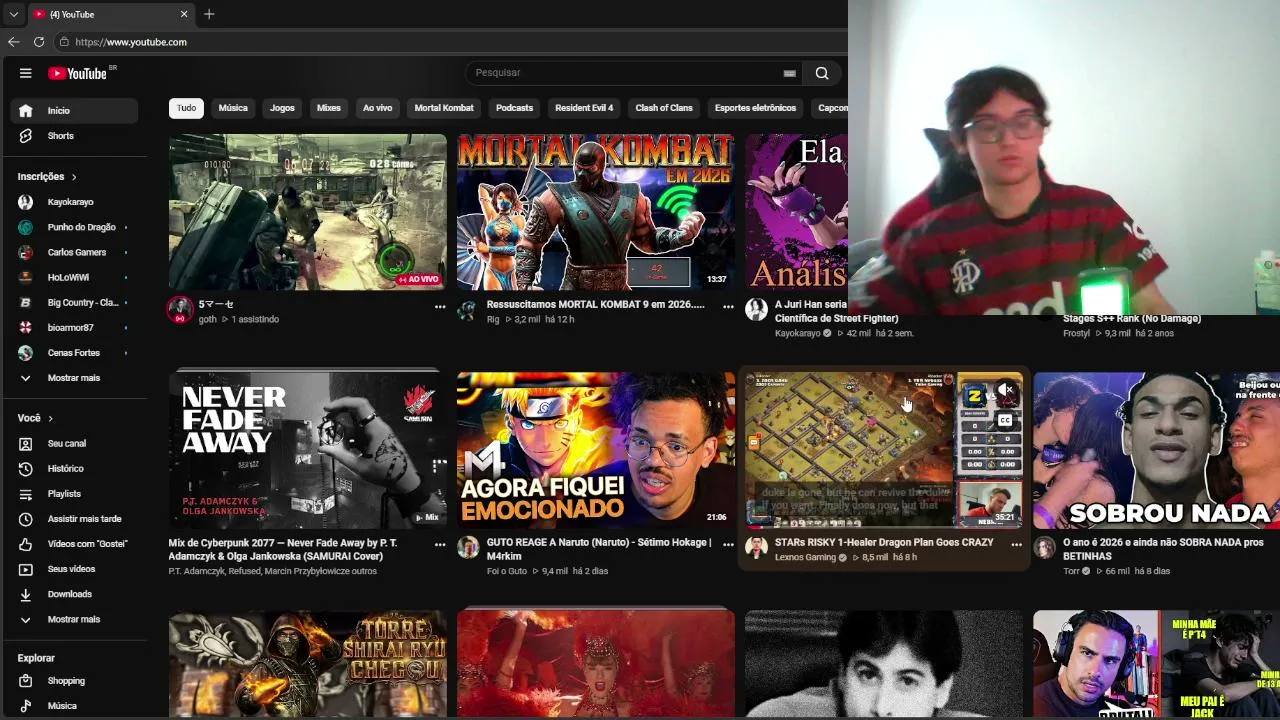The image size is (1280, 720).
Task: Open Shorts from the sidebar
Action: (74, 136)
